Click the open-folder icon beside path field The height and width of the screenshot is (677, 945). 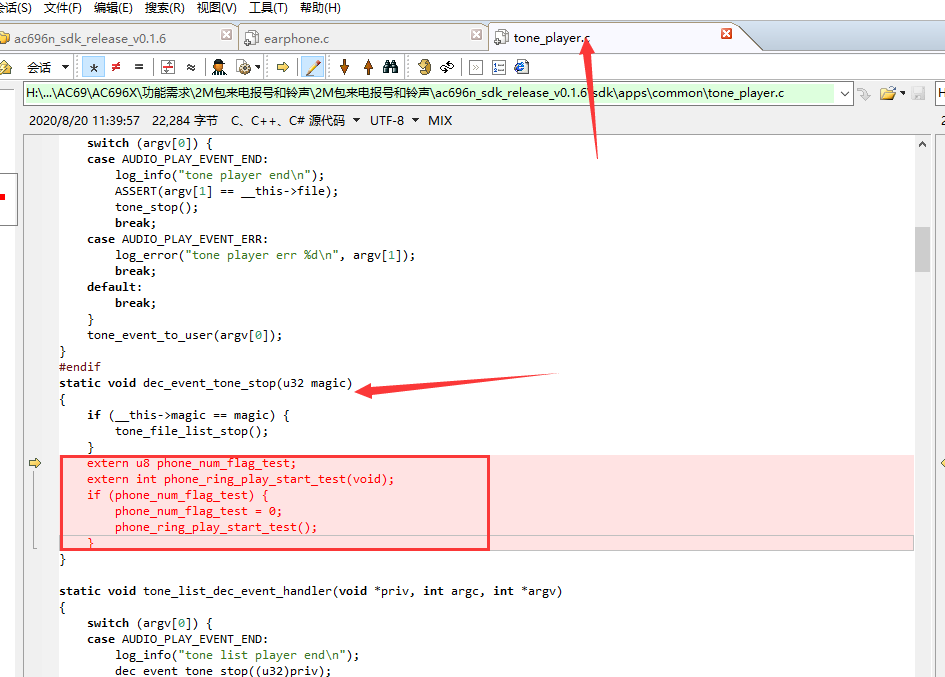point(887,93)
